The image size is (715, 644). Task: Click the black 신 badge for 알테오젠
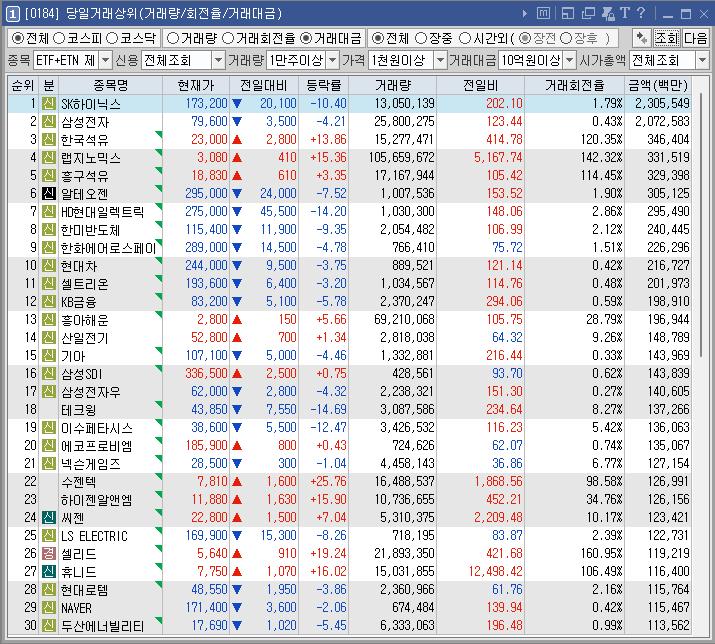(x=49, y=193)
